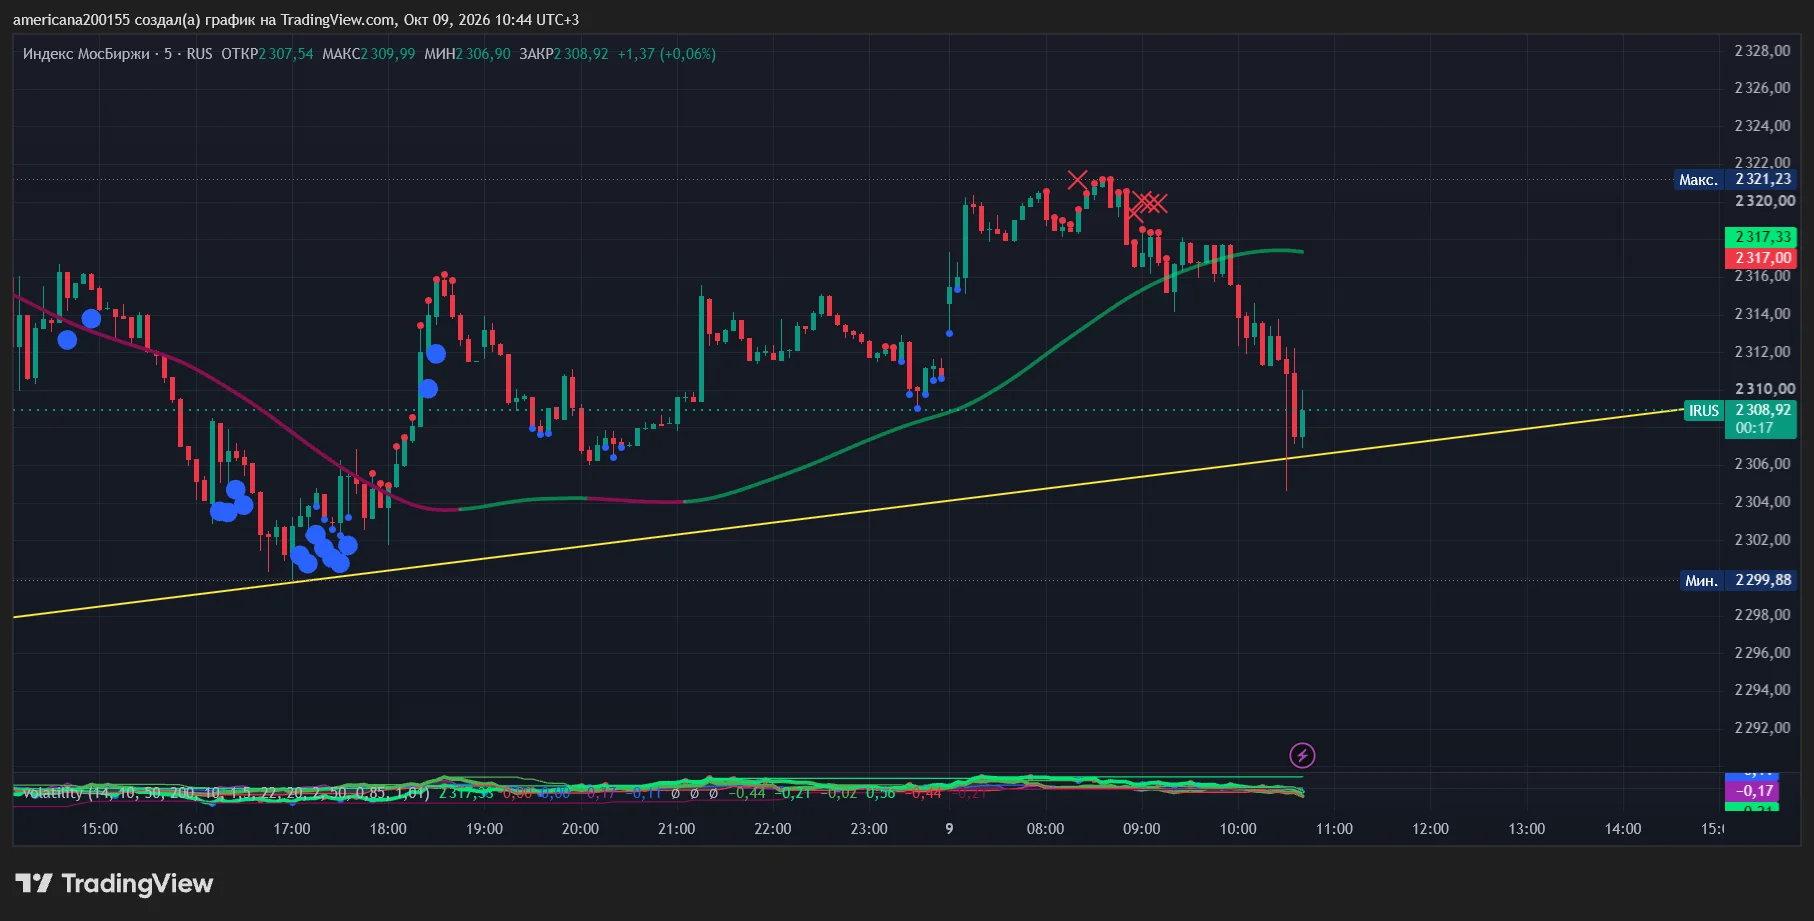Click the ОТКР 2 307,54 open value
Image resolution: width=1814 pixels, height=921 pixels.
click(x=267, y=54)
